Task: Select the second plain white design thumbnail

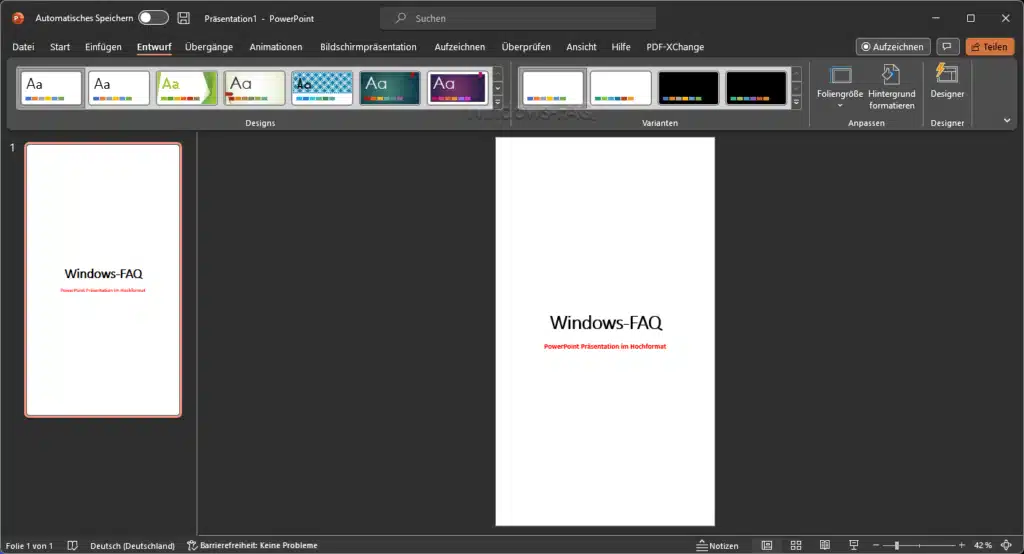Action: pos(119,88)
